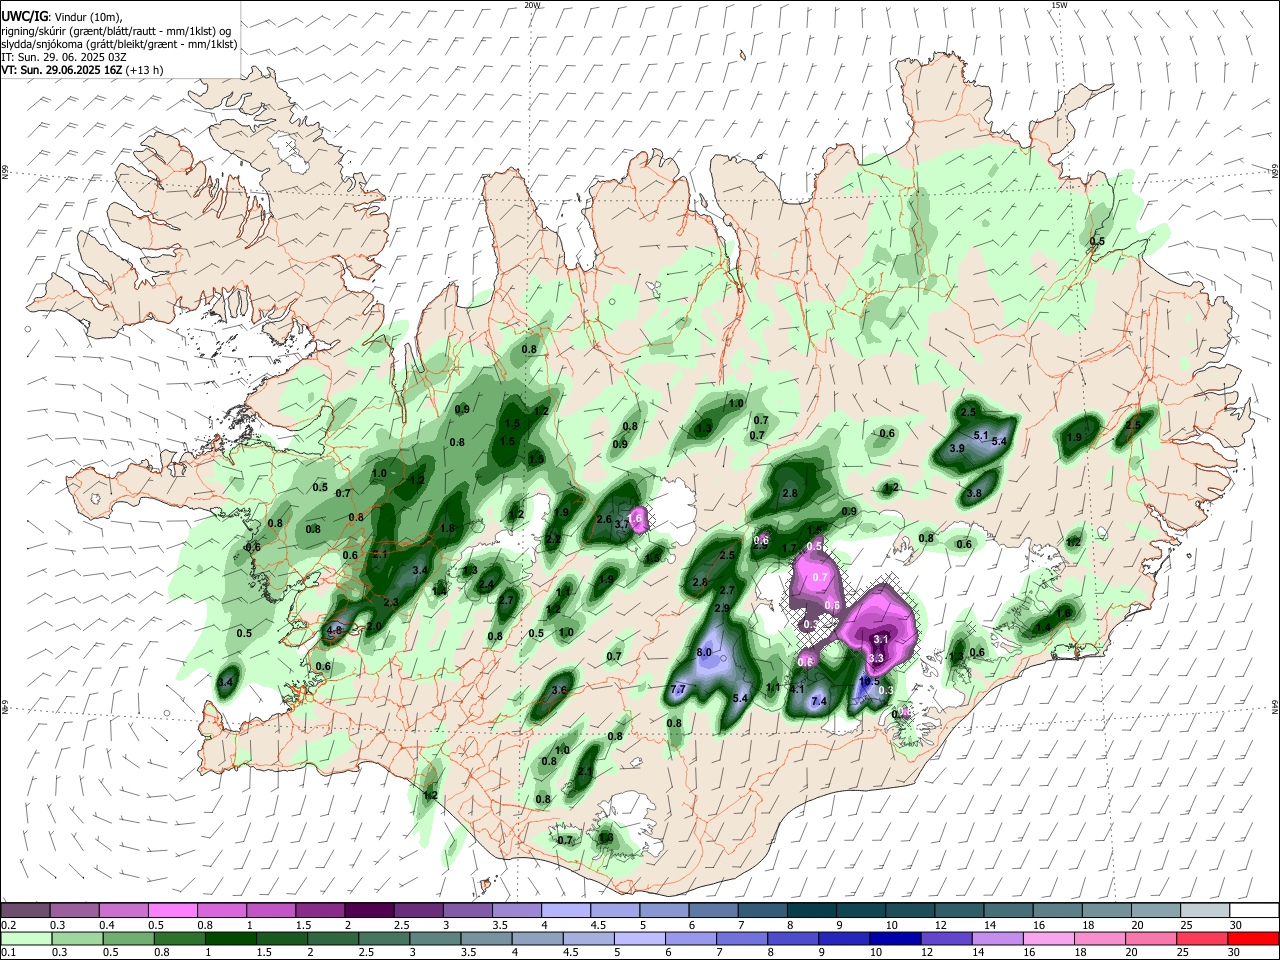Click the '0.1' label on the bottom legend row

point(7,954)
